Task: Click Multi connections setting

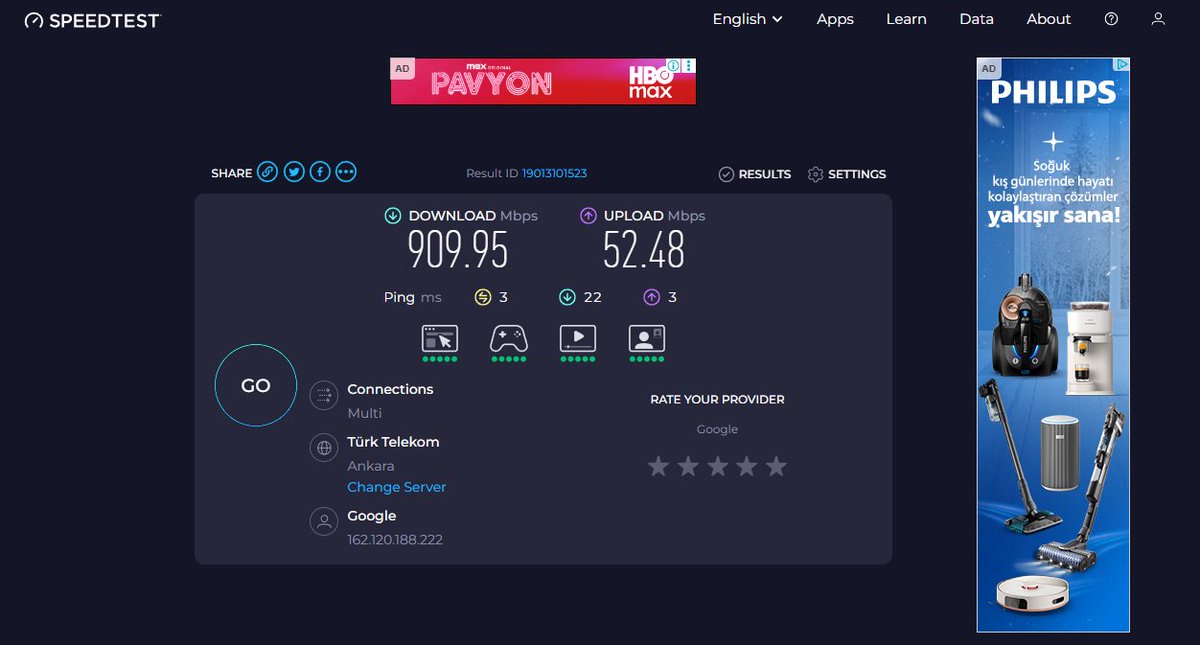Action: (x=365, y=413)
